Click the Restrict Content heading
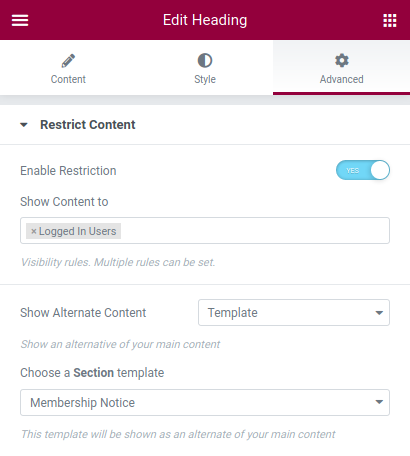Screen dimensions: 410x456 tap(88, 125)
